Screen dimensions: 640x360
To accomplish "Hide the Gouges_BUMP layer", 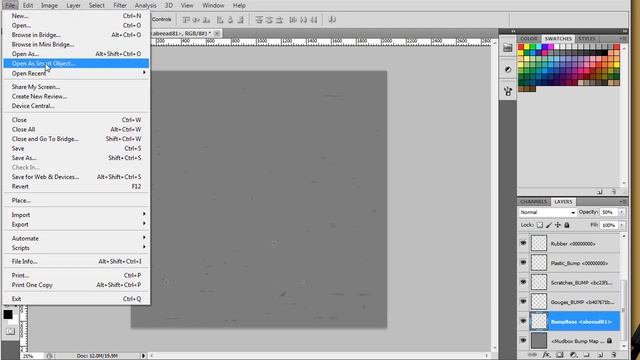I will [523, 302].
